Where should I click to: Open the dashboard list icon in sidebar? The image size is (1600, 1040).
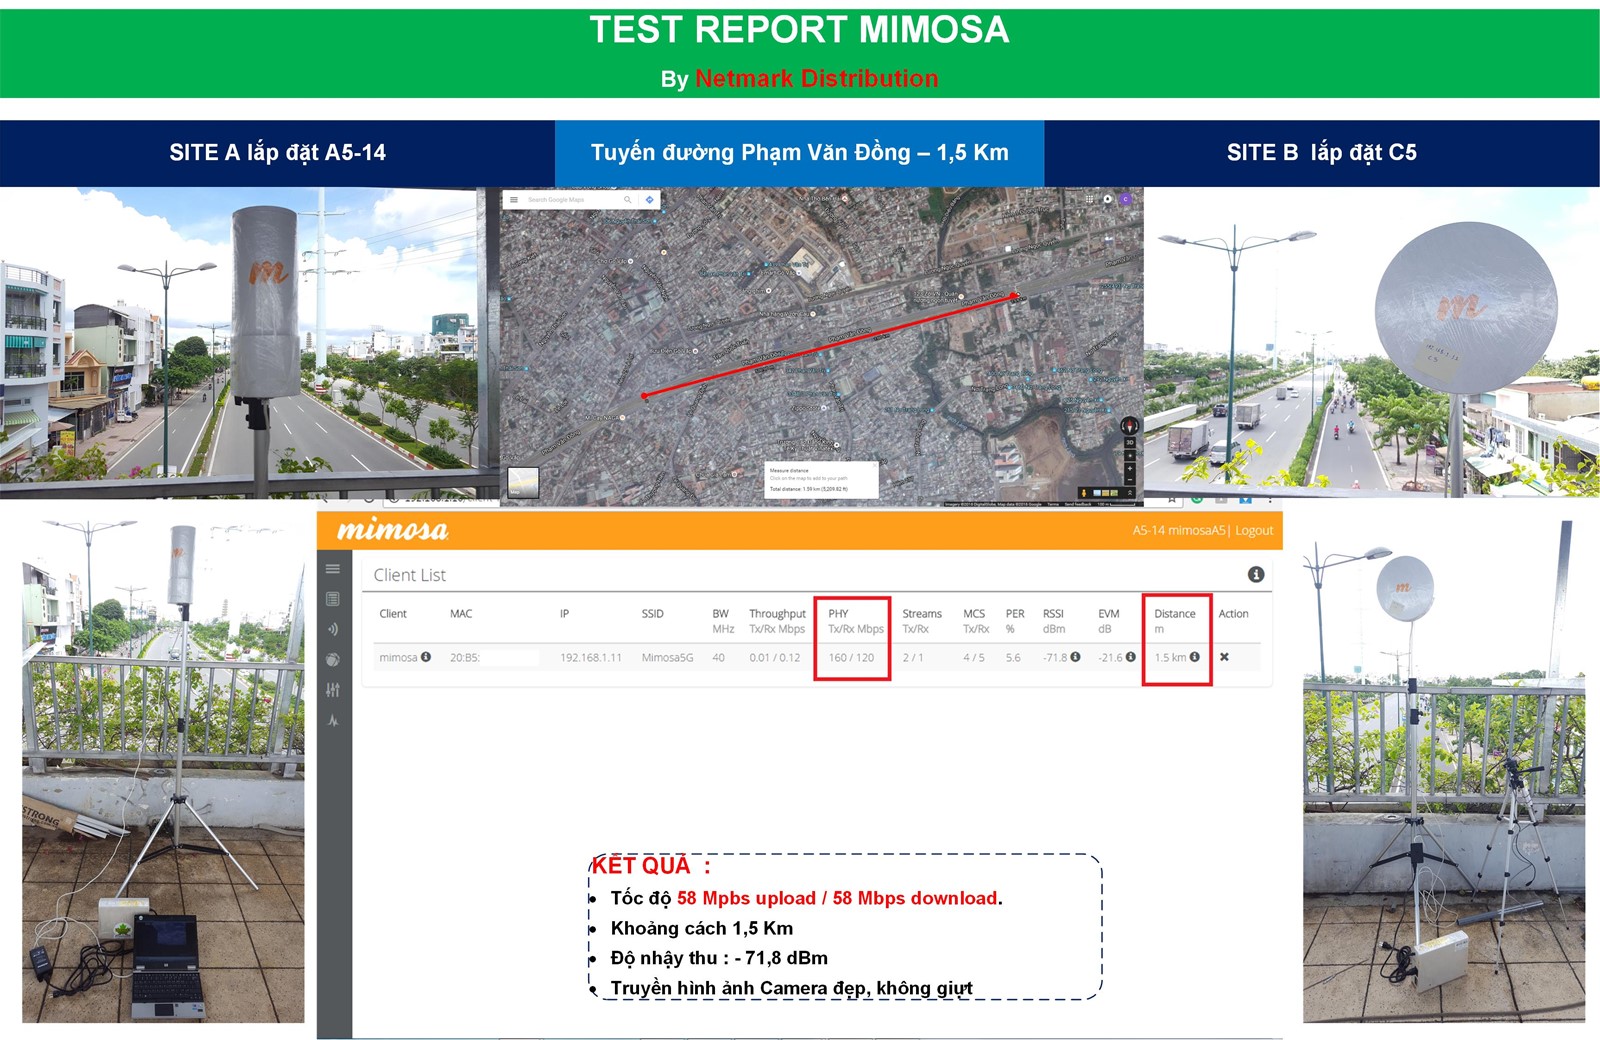coord(333,599)
